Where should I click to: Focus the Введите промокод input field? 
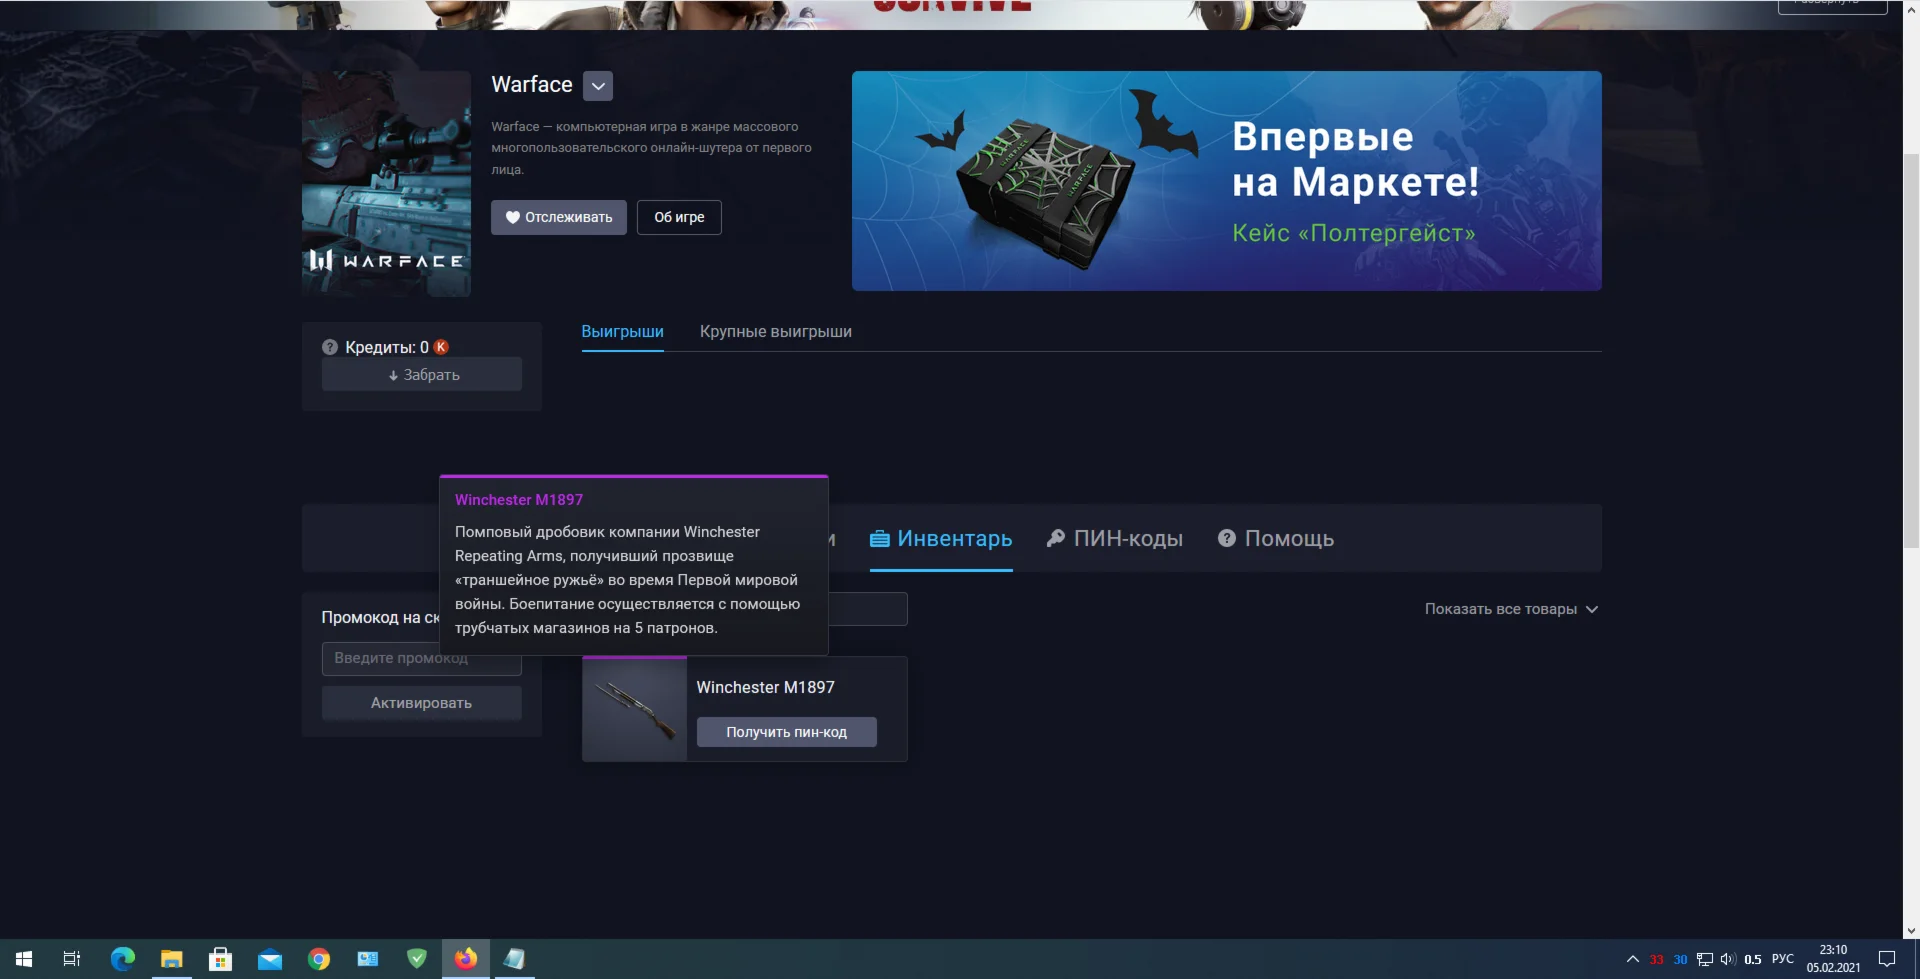422,658
